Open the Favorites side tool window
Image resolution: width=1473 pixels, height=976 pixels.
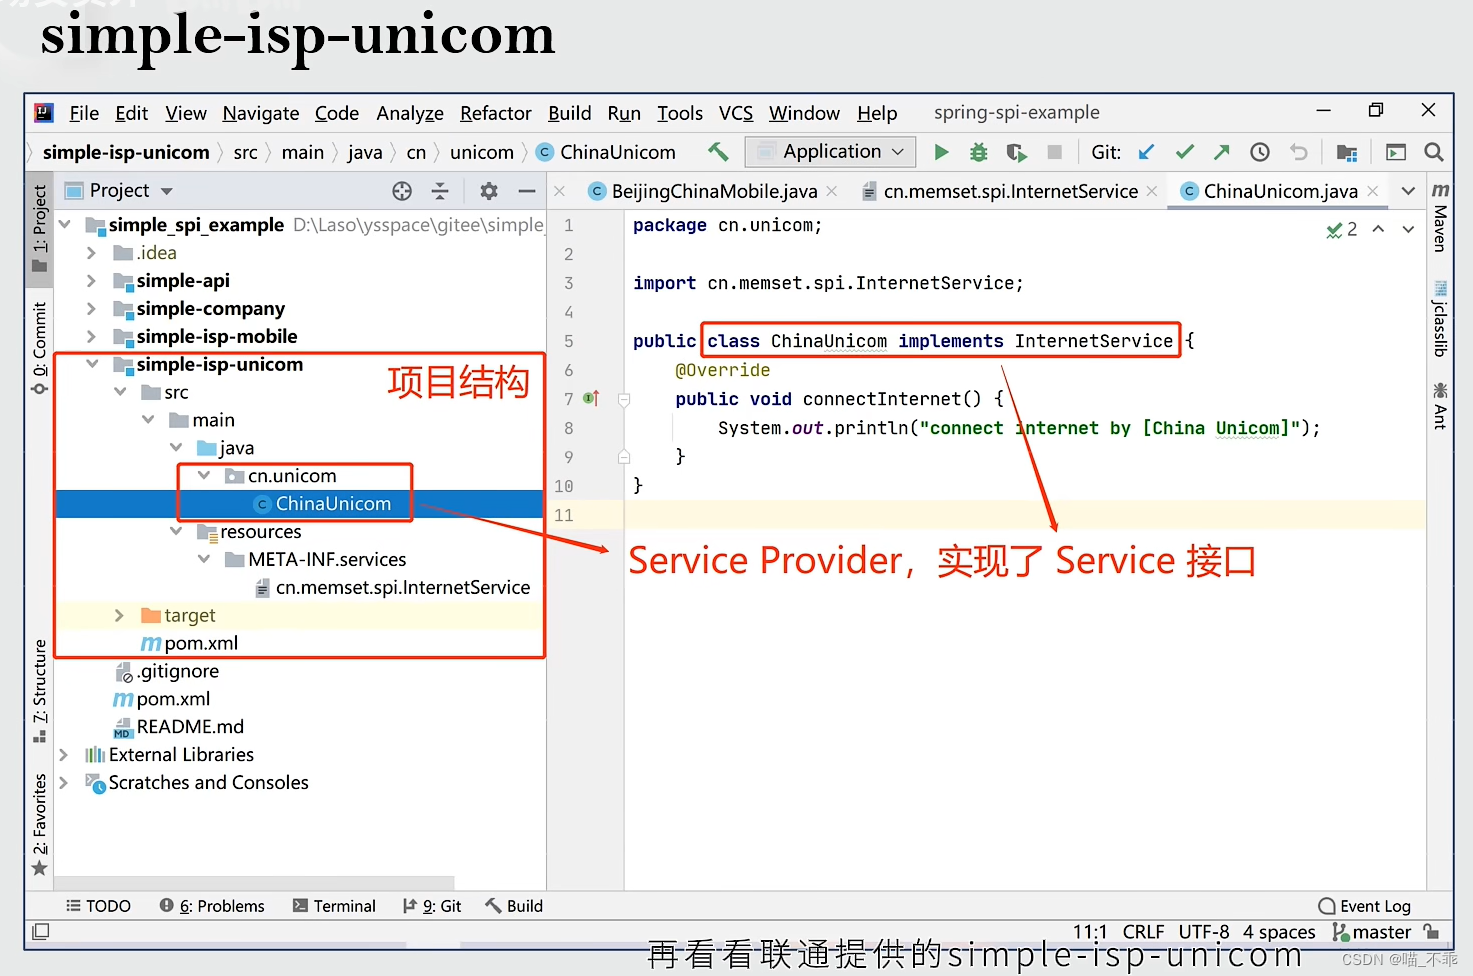pyautogui.click(x=39, y=825)
